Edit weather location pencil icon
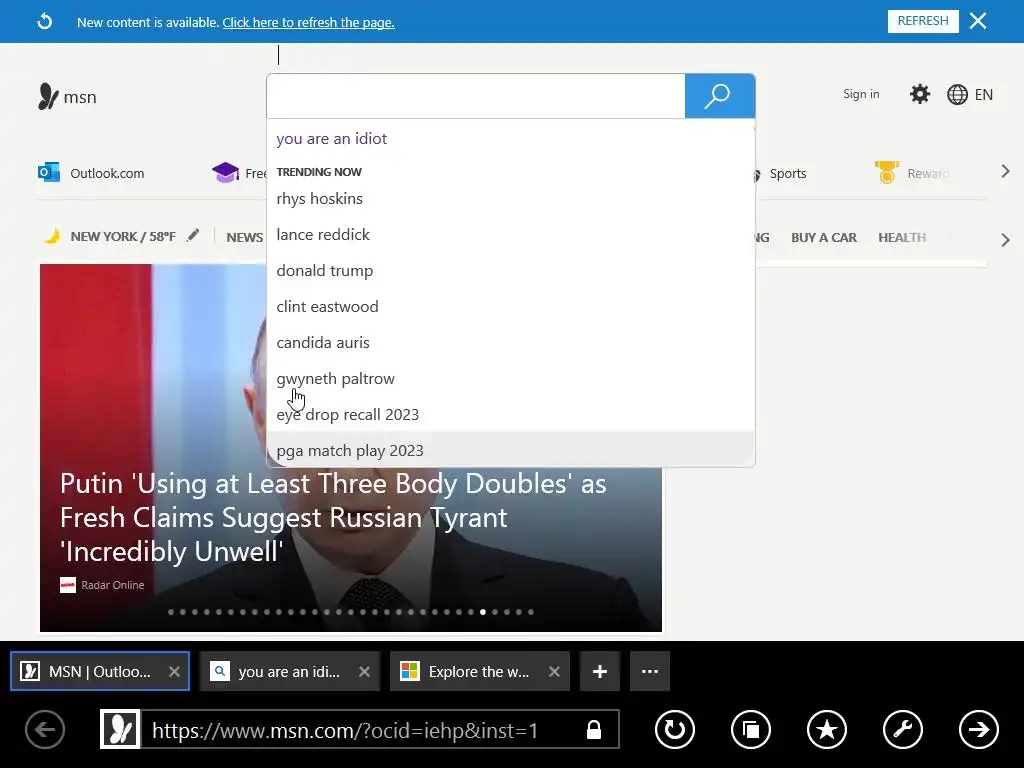This screenshot has width=1024, height=768. (x=193, y=236)
